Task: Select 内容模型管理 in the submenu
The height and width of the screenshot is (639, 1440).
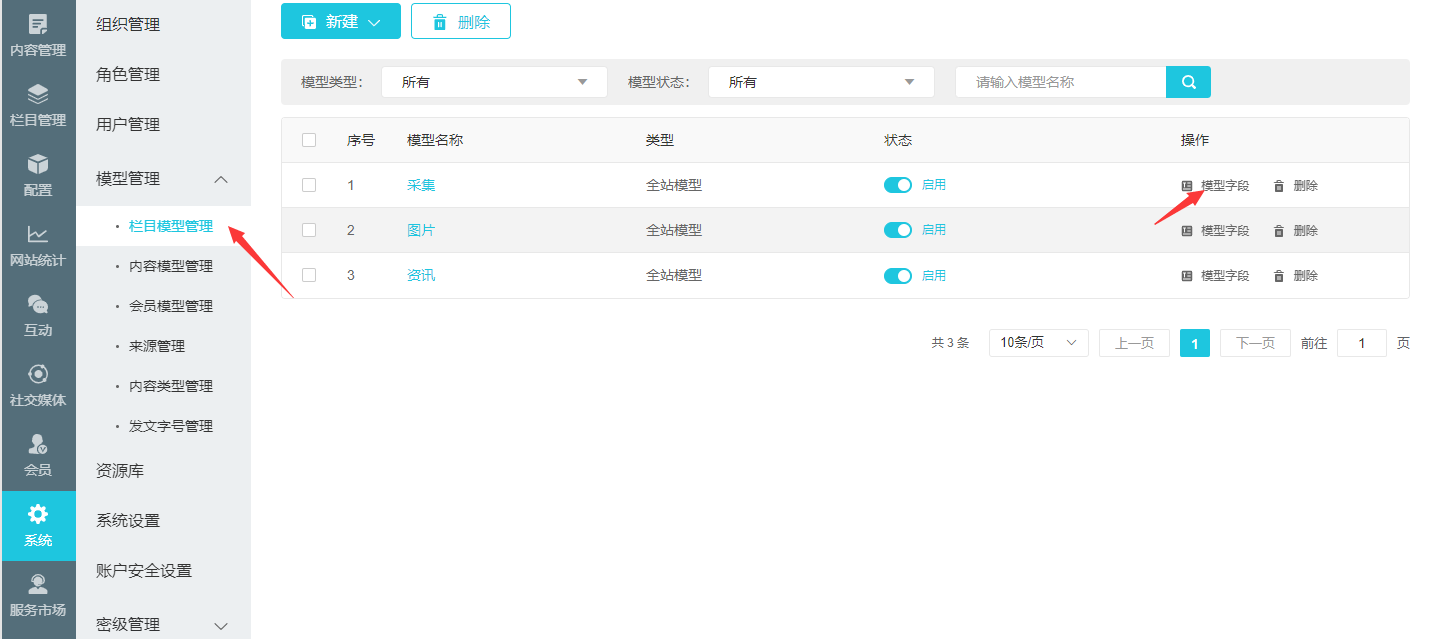Action: (171, 266)
